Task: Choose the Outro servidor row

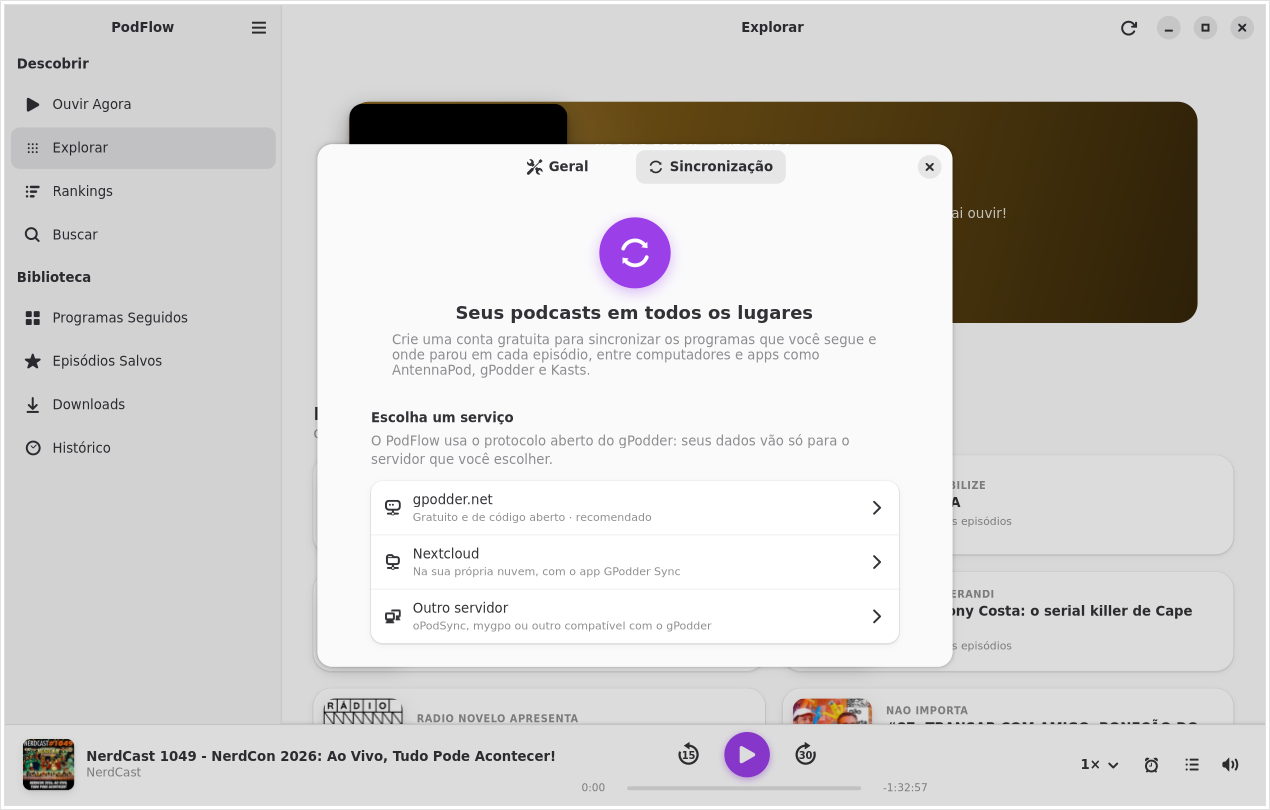Action: click(635, 616)
